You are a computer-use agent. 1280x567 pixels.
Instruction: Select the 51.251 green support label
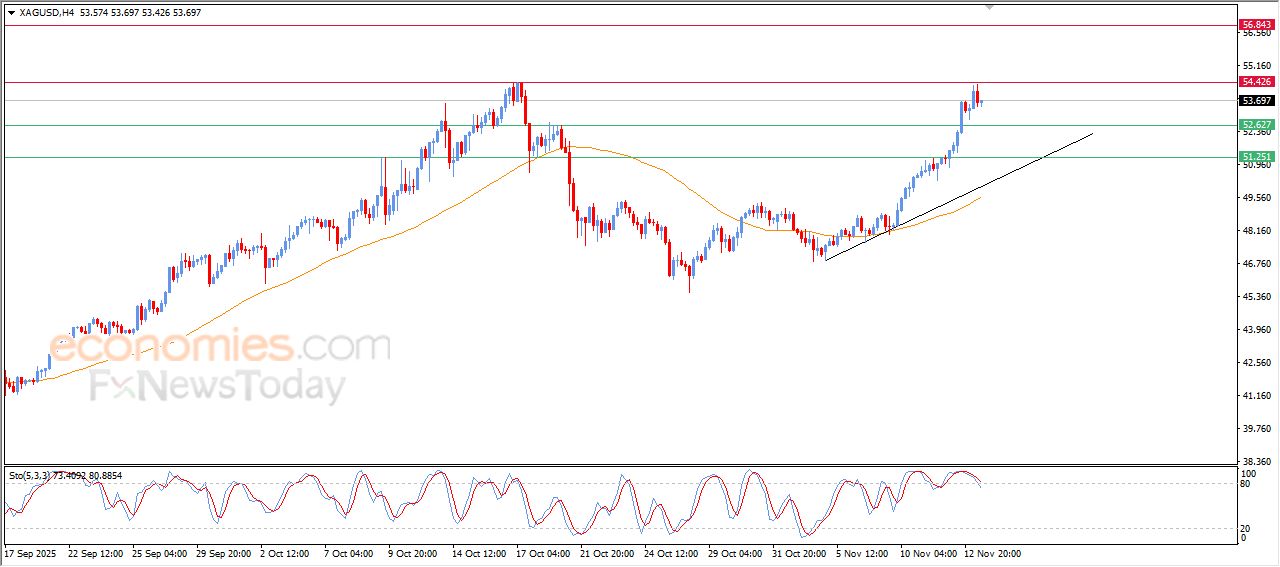(1256, 157)
